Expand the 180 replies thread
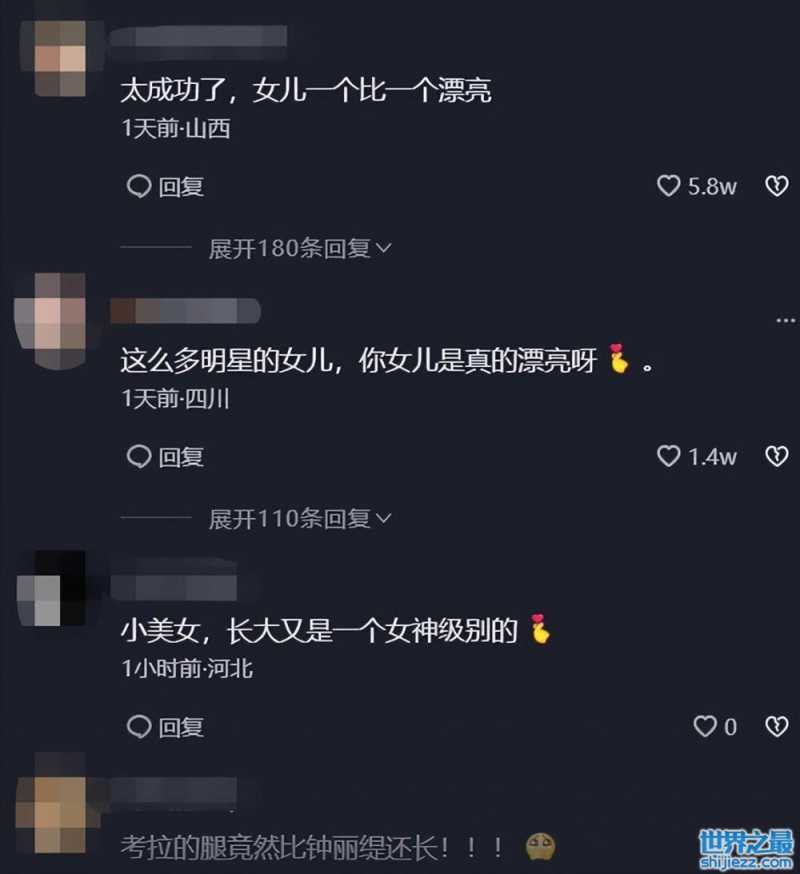800x874 pixels. click(300, 248)
